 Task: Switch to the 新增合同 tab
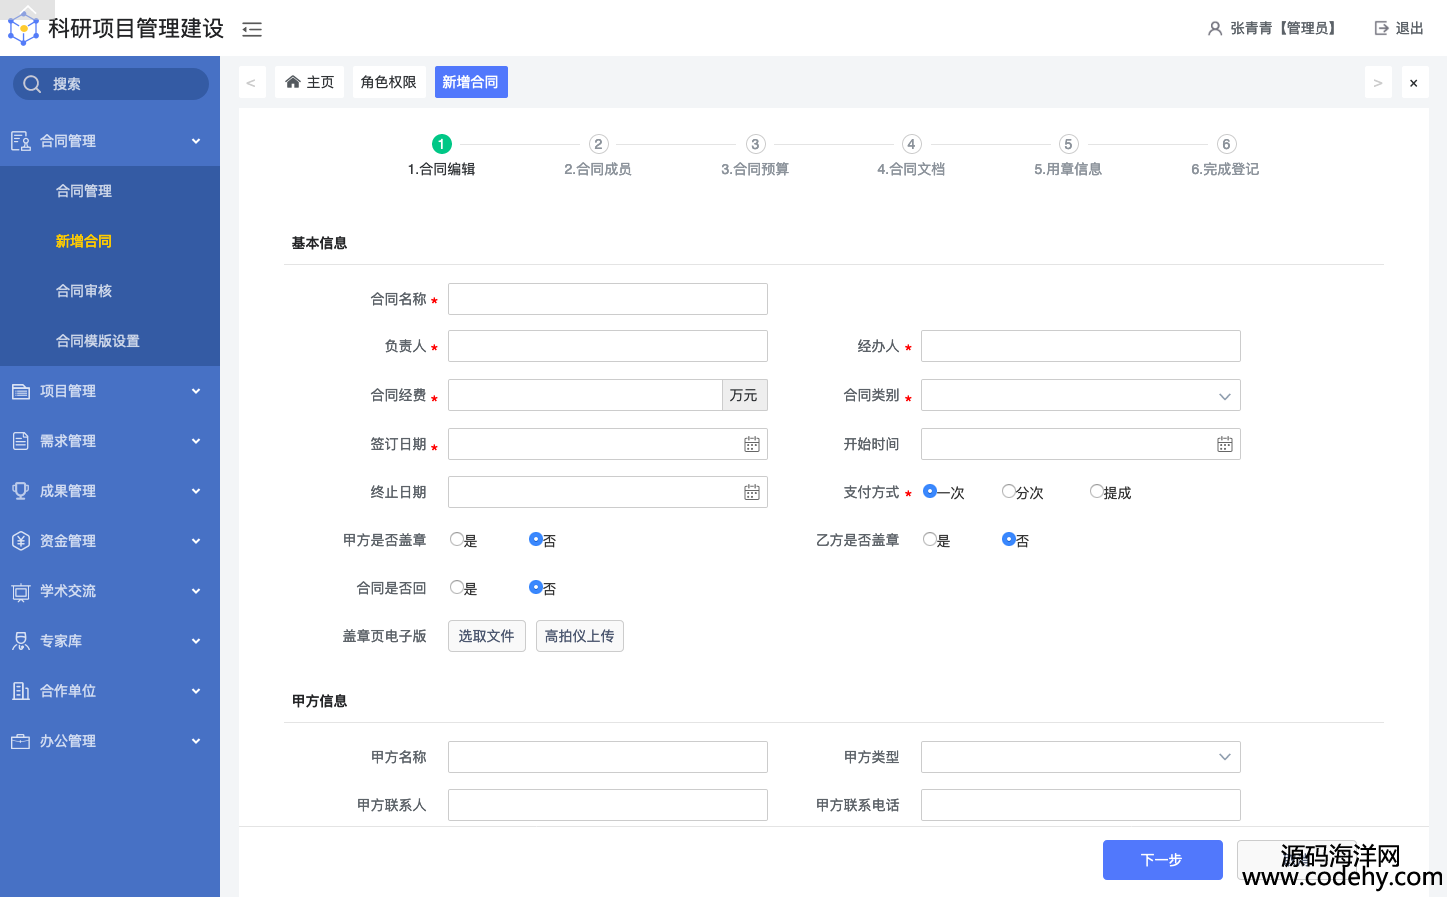pyautogui.click(x=471, y=82)
